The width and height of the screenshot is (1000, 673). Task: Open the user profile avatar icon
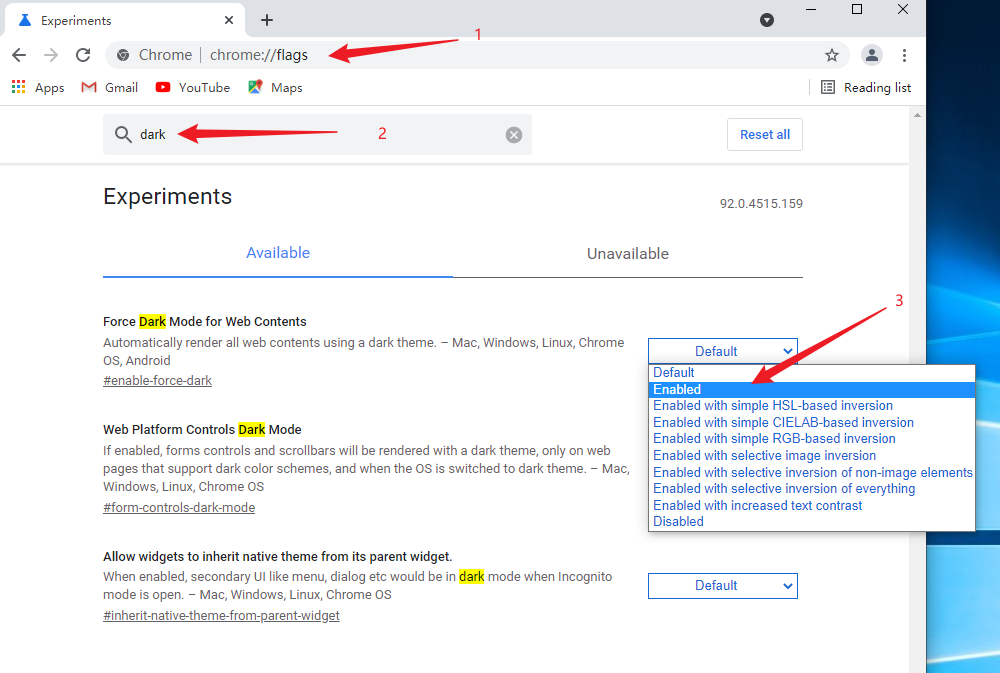coord(872,55)
